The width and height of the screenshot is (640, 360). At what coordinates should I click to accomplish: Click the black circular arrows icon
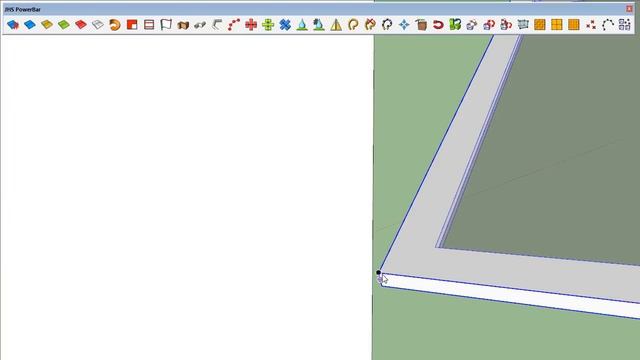tap(387, 25)
